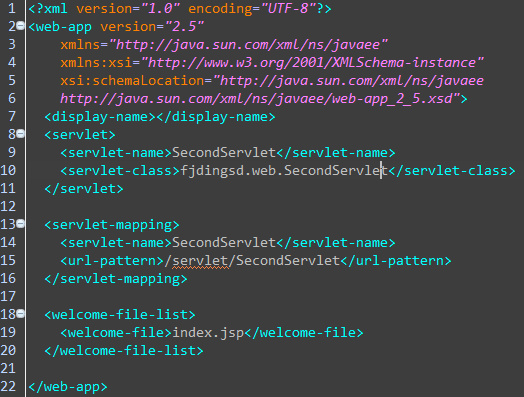The height and width of the screenshot is (397, 524).
Task: Click the web-app_2_5.xsd schema URL
Action: (x=260, y=99)
